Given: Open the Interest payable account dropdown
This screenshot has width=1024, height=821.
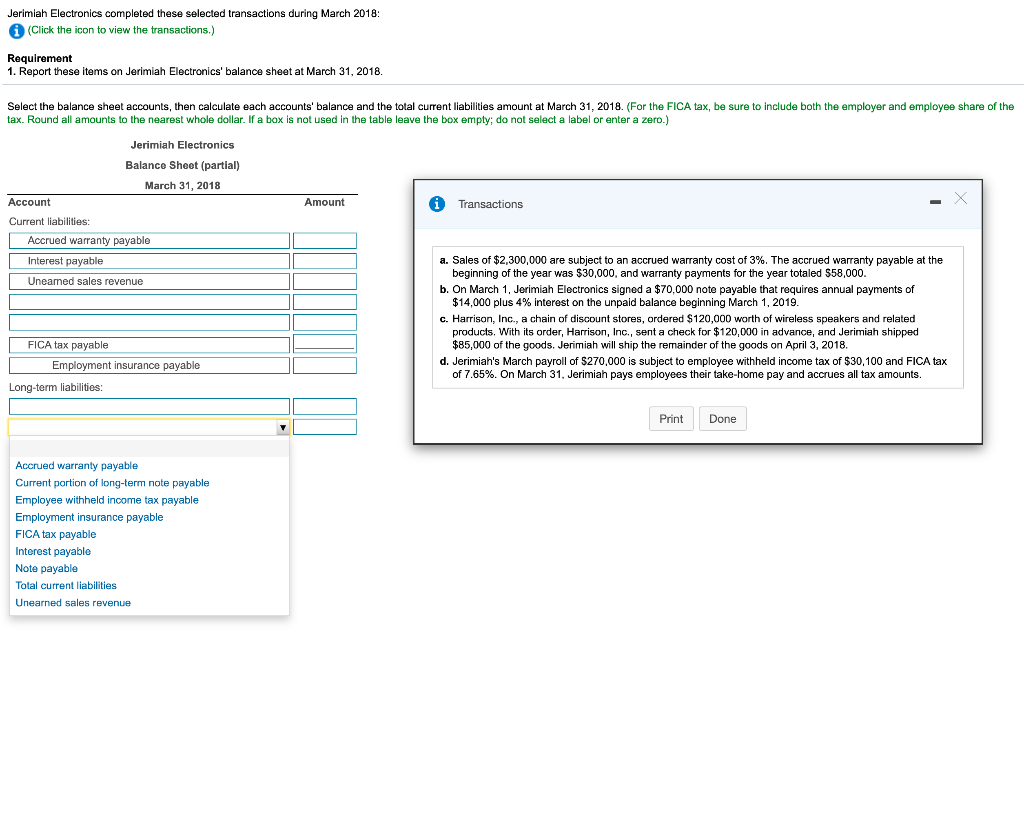Looking at the screenshot, I should [149, 261].
